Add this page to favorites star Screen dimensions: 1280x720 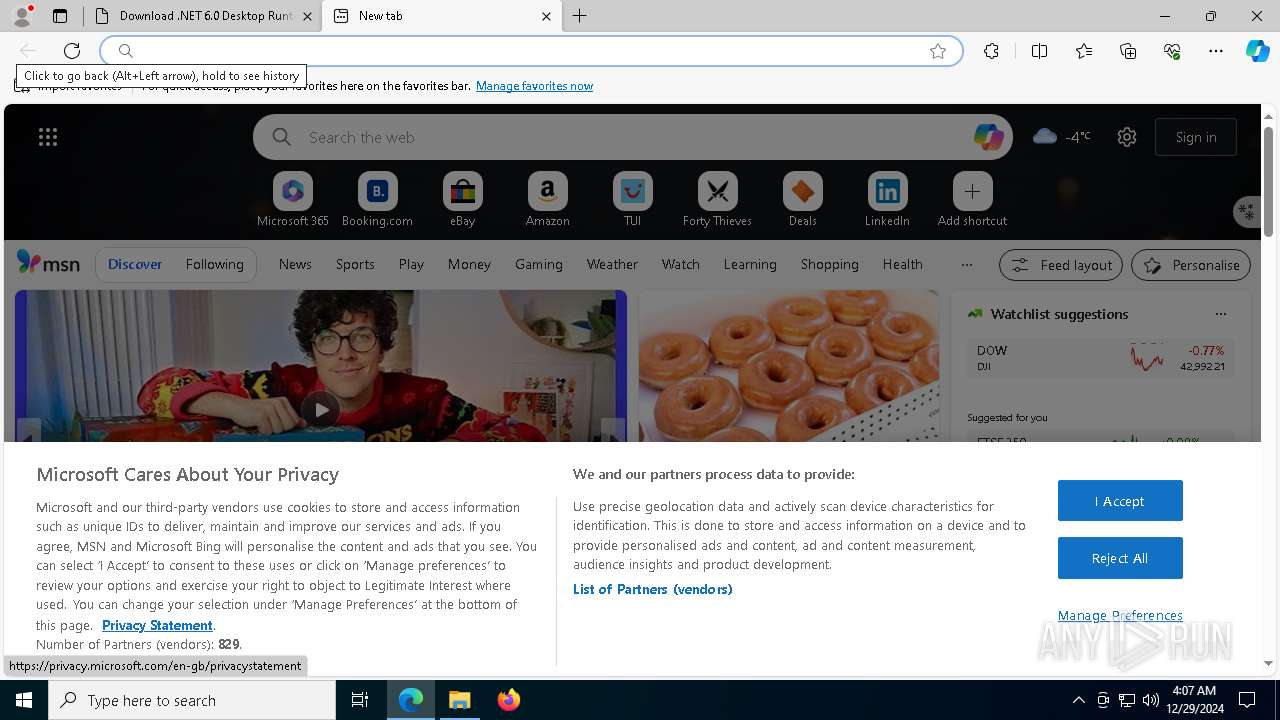(938, 51)
